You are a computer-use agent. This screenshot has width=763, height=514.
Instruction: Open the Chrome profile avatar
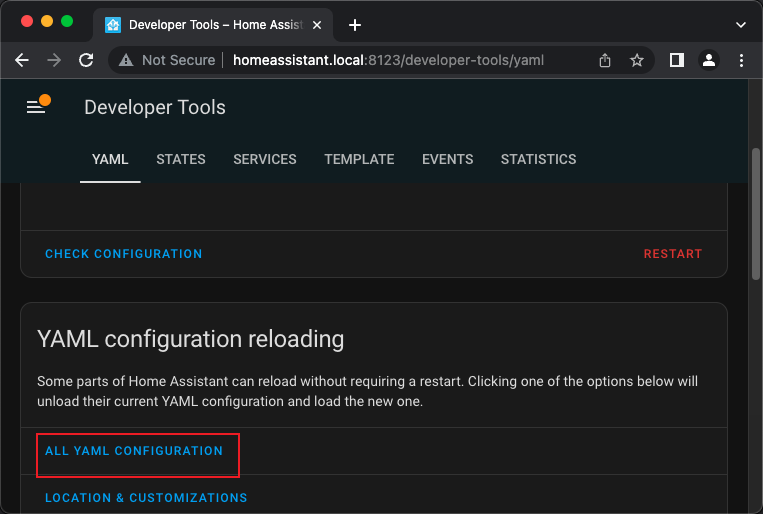tap(709, 60)
